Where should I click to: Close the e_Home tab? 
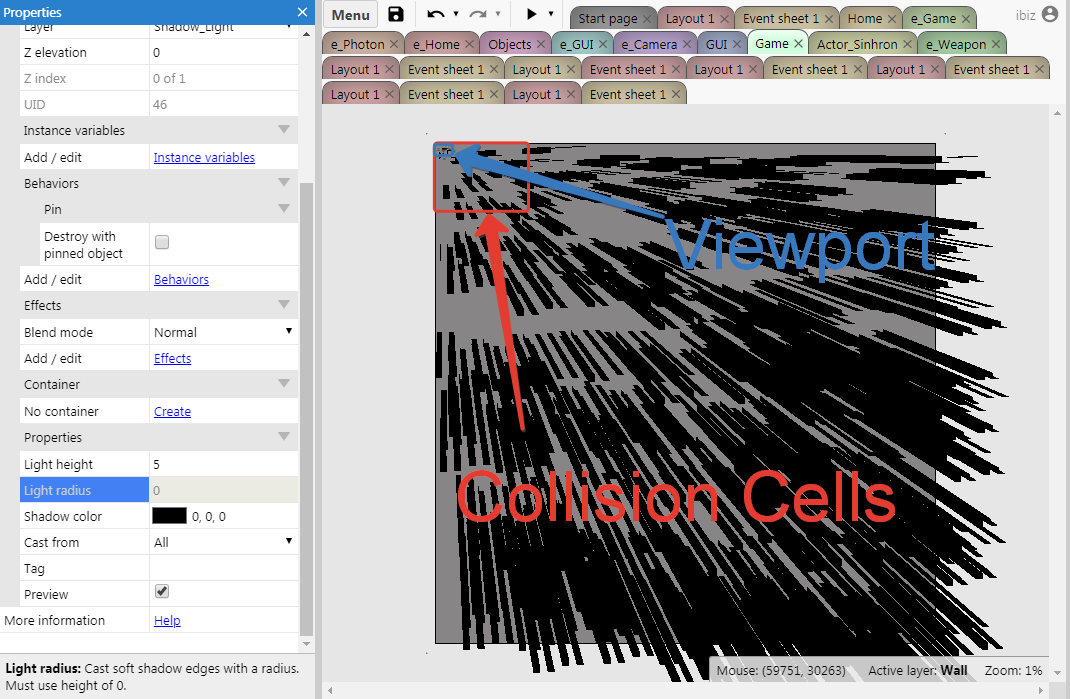pos(469,44)
